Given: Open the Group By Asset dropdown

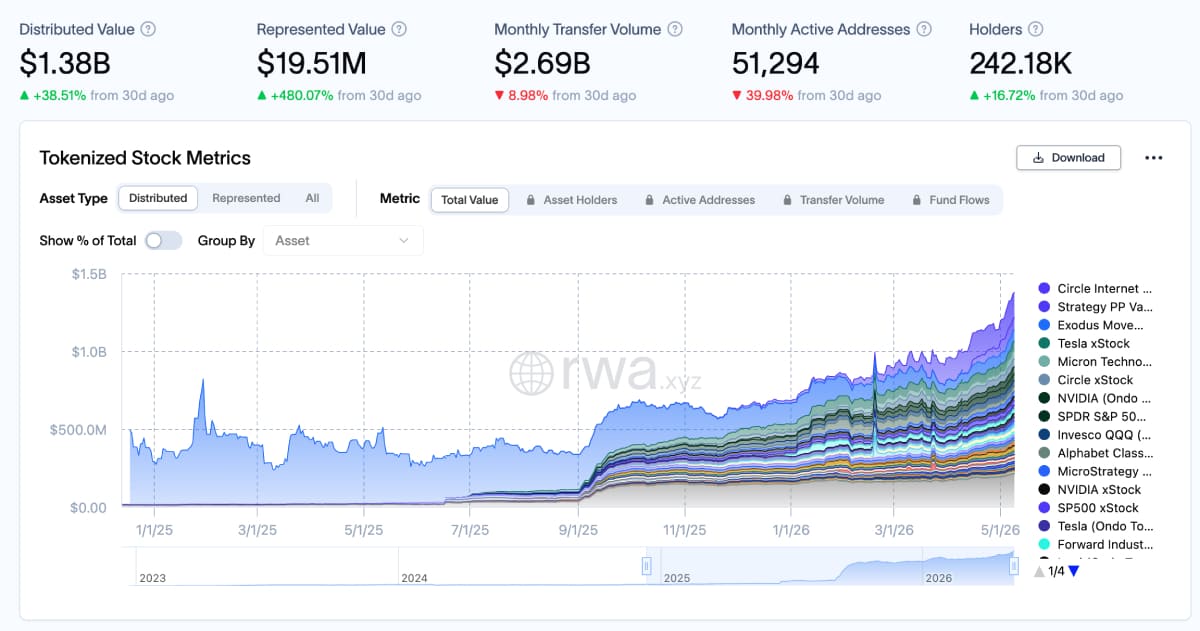Looking at the screenshot, I should (343, 241).
